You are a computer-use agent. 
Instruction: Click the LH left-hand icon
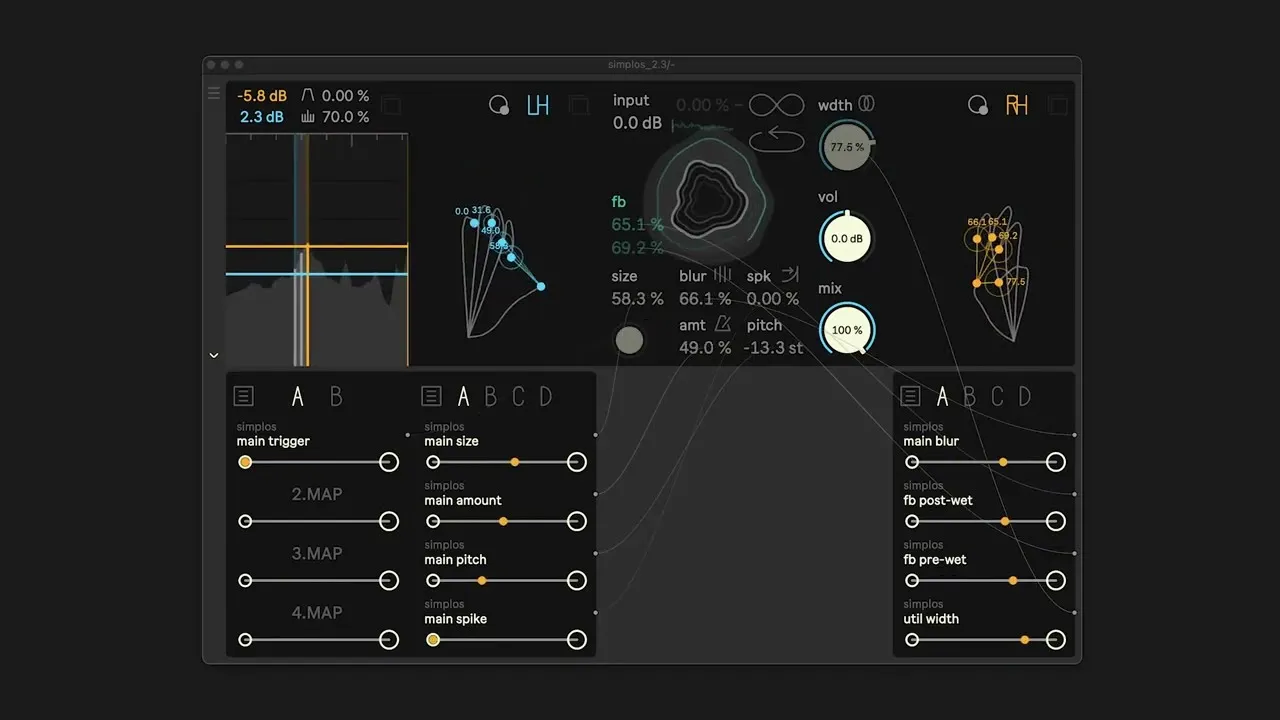tap(538, 105)
